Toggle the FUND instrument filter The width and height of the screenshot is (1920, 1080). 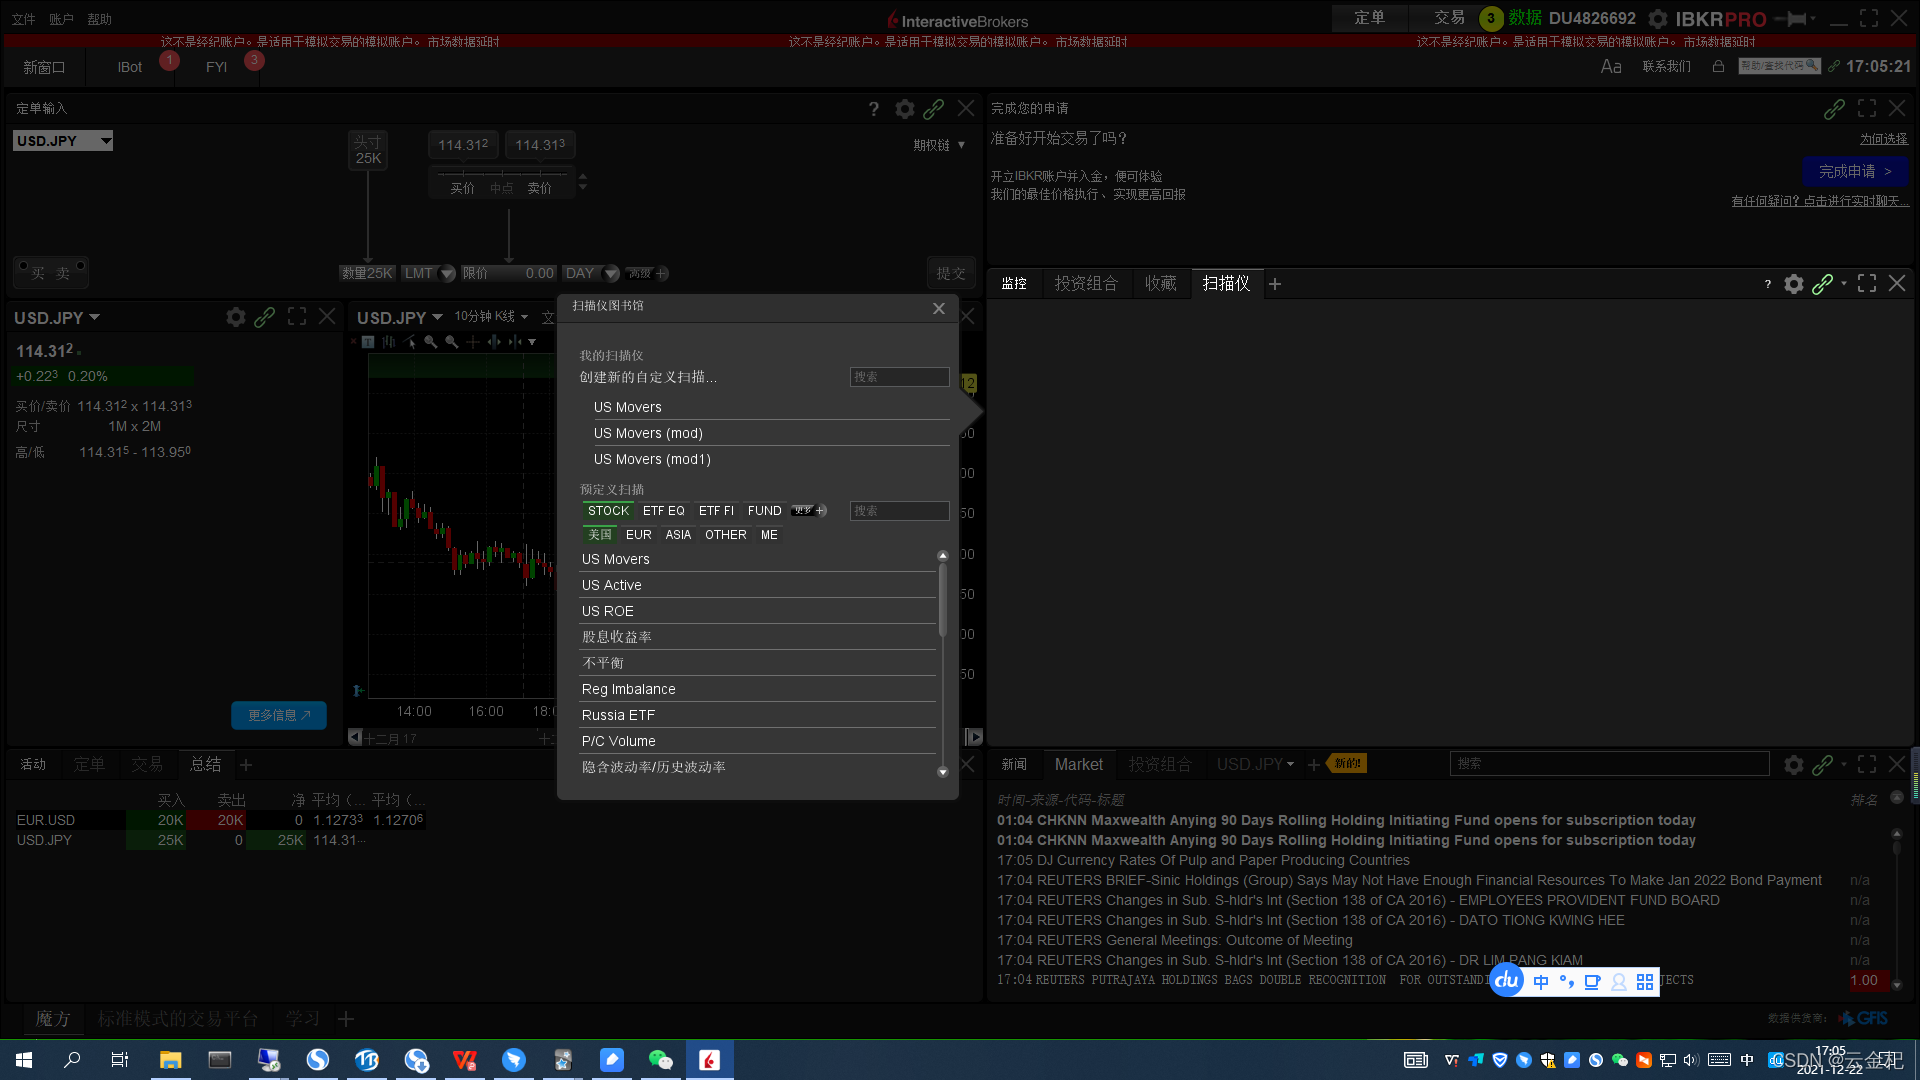[x=764, y=511]
